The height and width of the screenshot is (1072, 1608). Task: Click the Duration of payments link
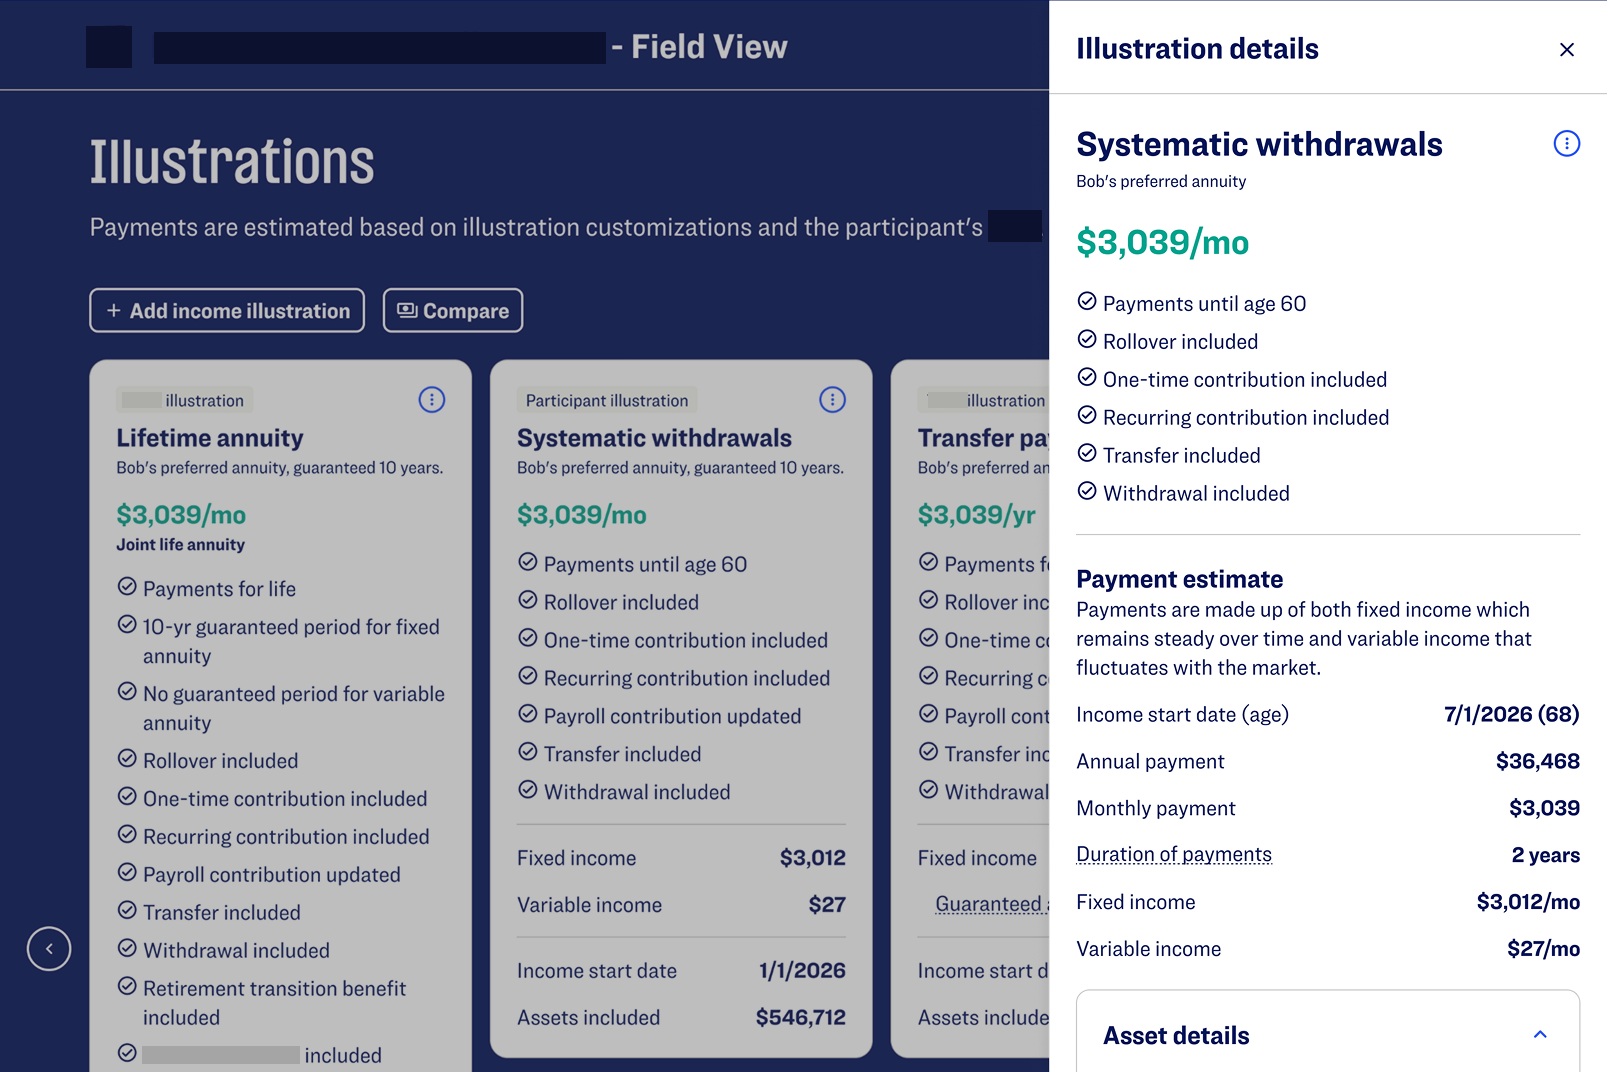1174,855
